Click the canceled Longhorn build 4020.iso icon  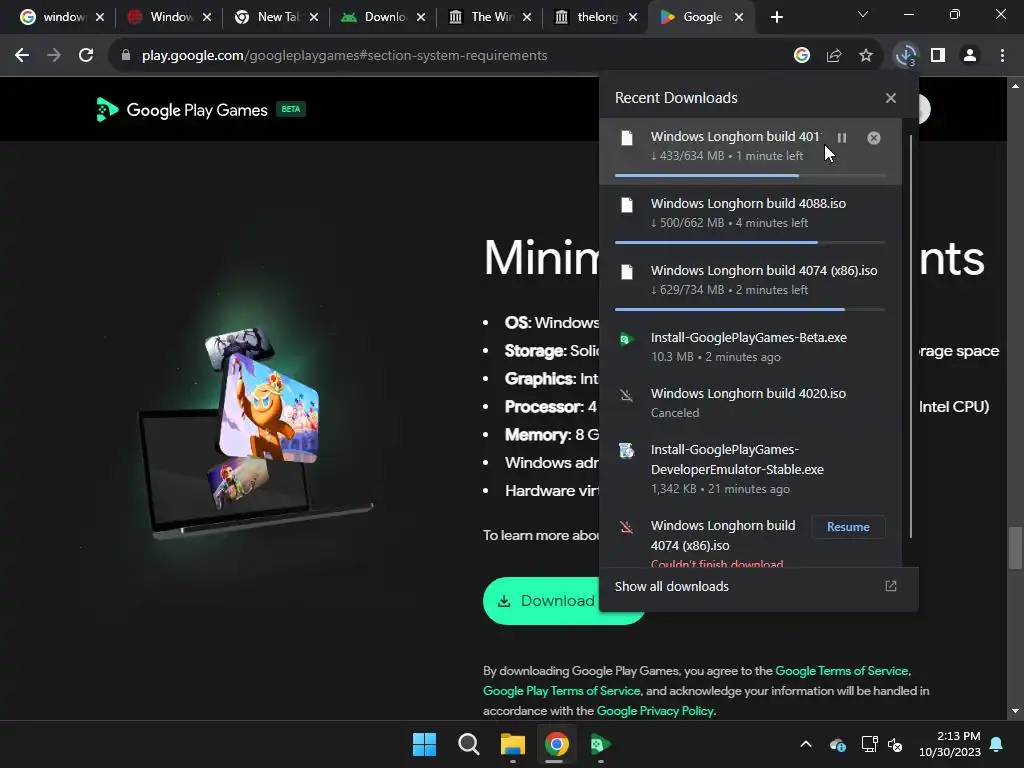coord(626,395)
